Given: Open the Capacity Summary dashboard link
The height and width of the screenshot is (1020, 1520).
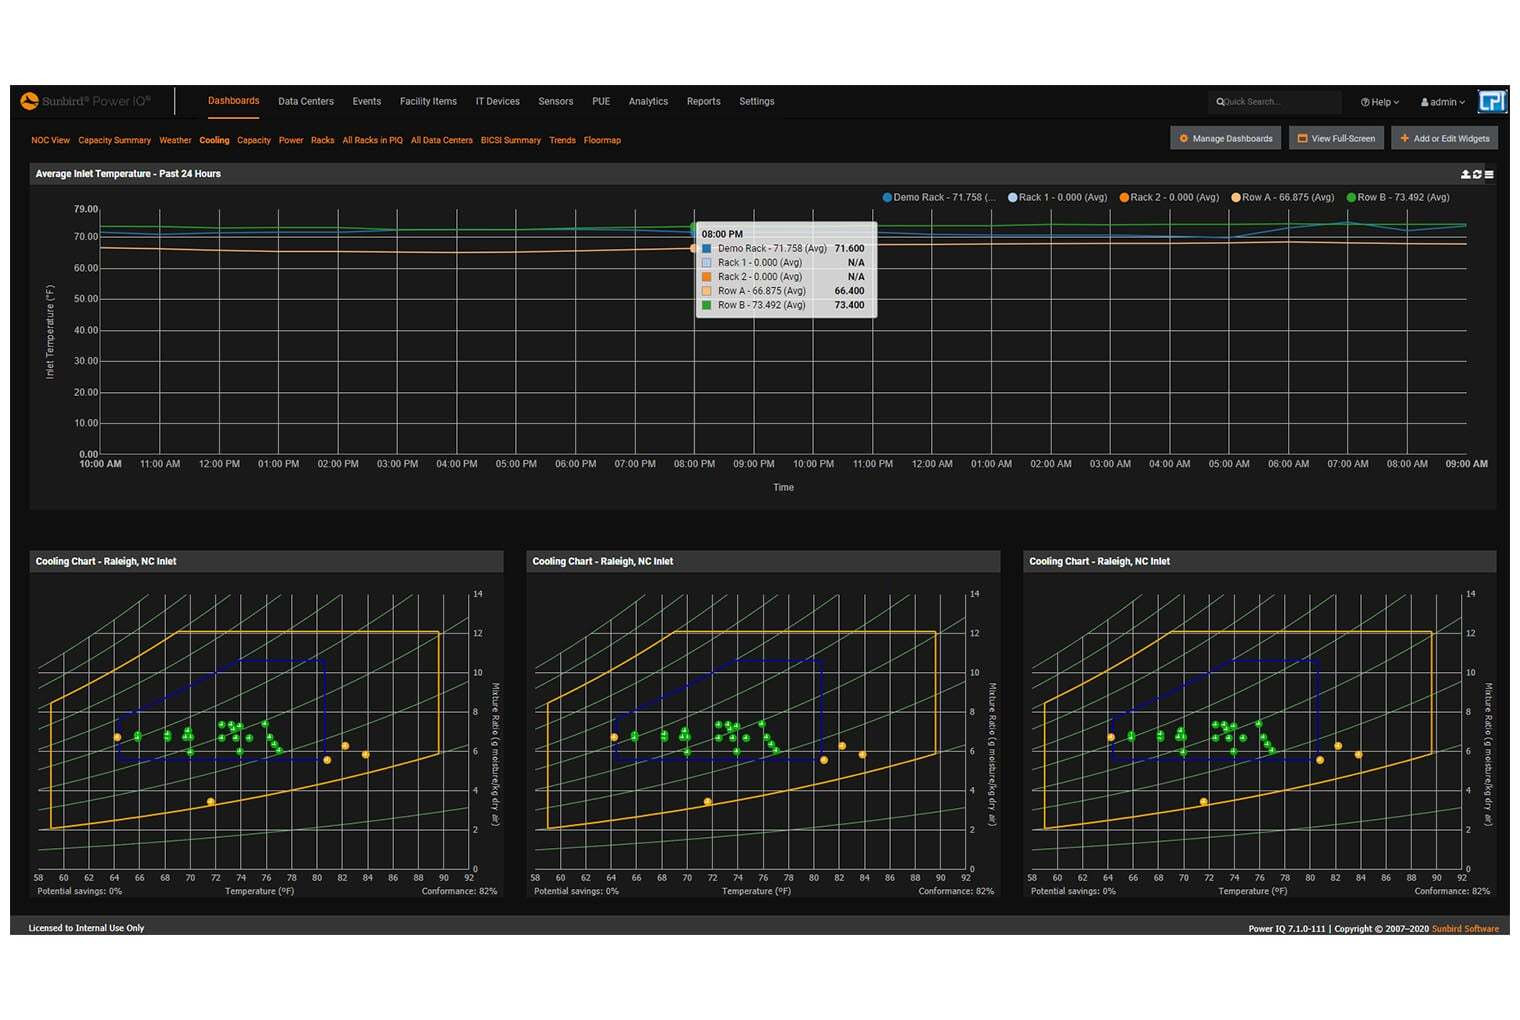Looking at the screenshot, I should click(x=114, y=141).
